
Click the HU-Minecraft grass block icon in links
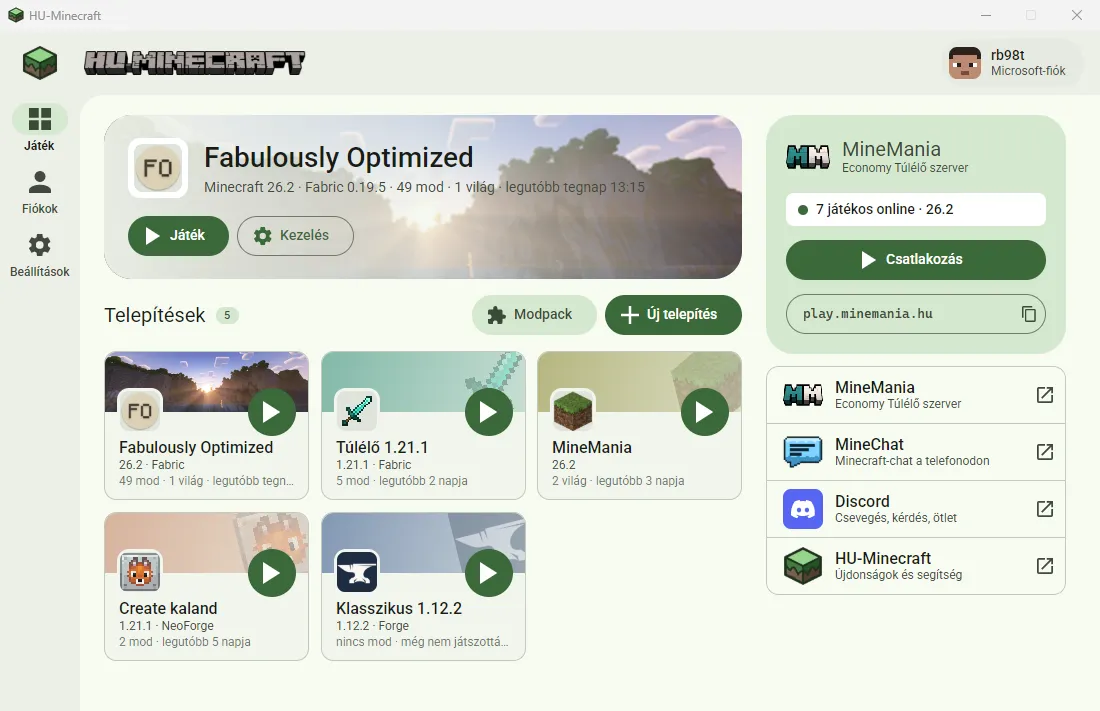(803, 566)
